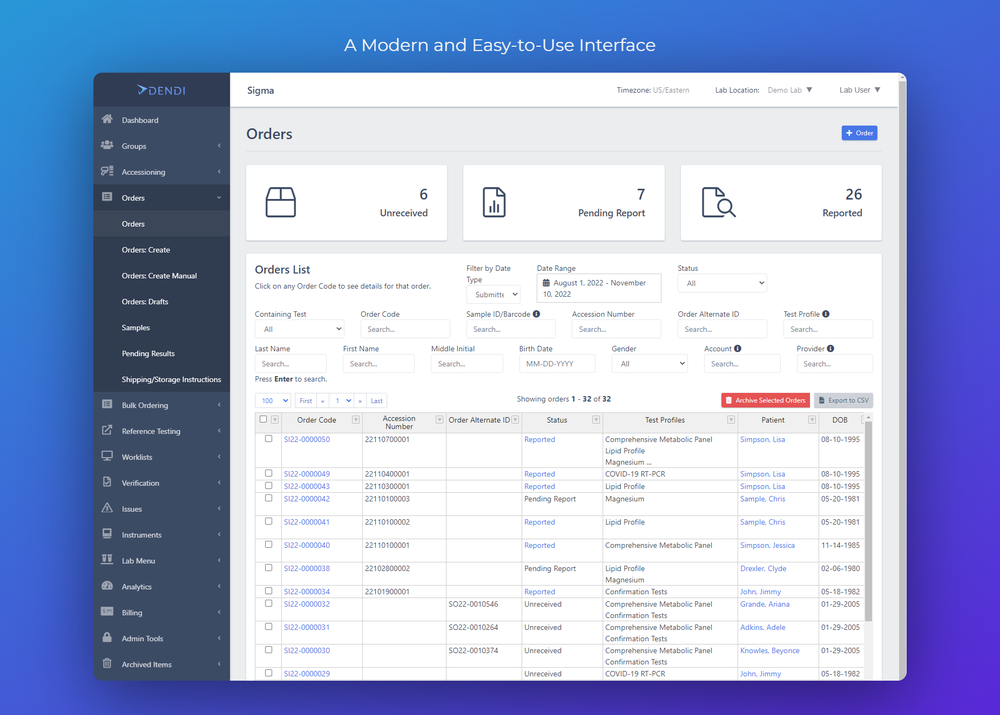Click the Dashboard home icon
Image resolution: width=1000 pixels, height=715 pixels.
coord(107,119)
